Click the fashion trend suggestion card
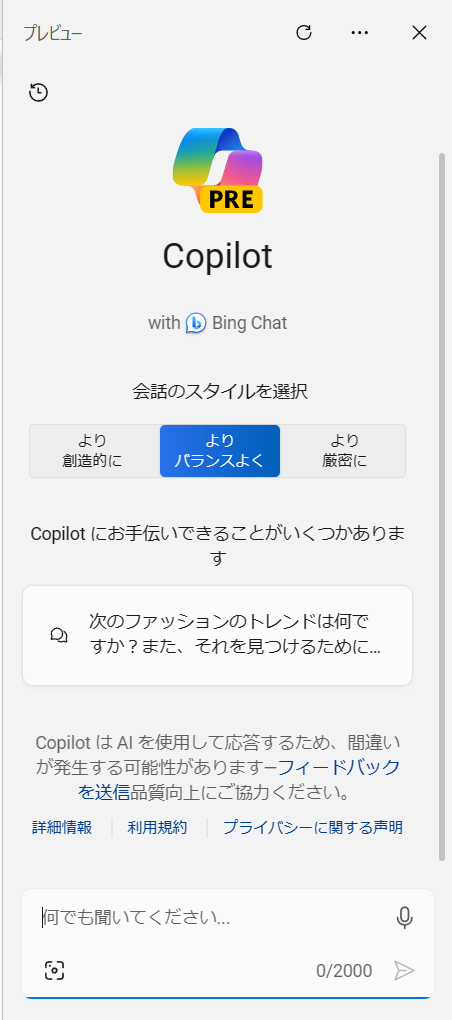This screenshot has width=452, height=1020. 217,636
